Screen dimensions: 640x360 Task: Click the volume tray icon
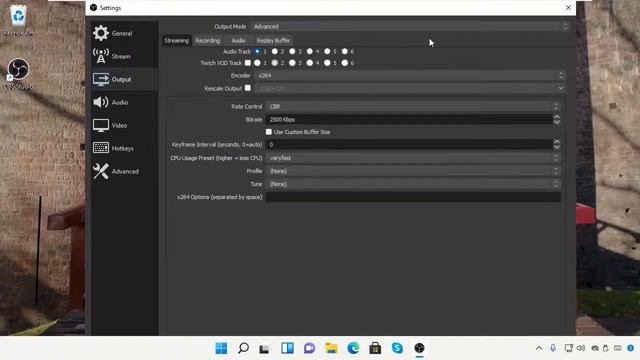coord(581,348)
